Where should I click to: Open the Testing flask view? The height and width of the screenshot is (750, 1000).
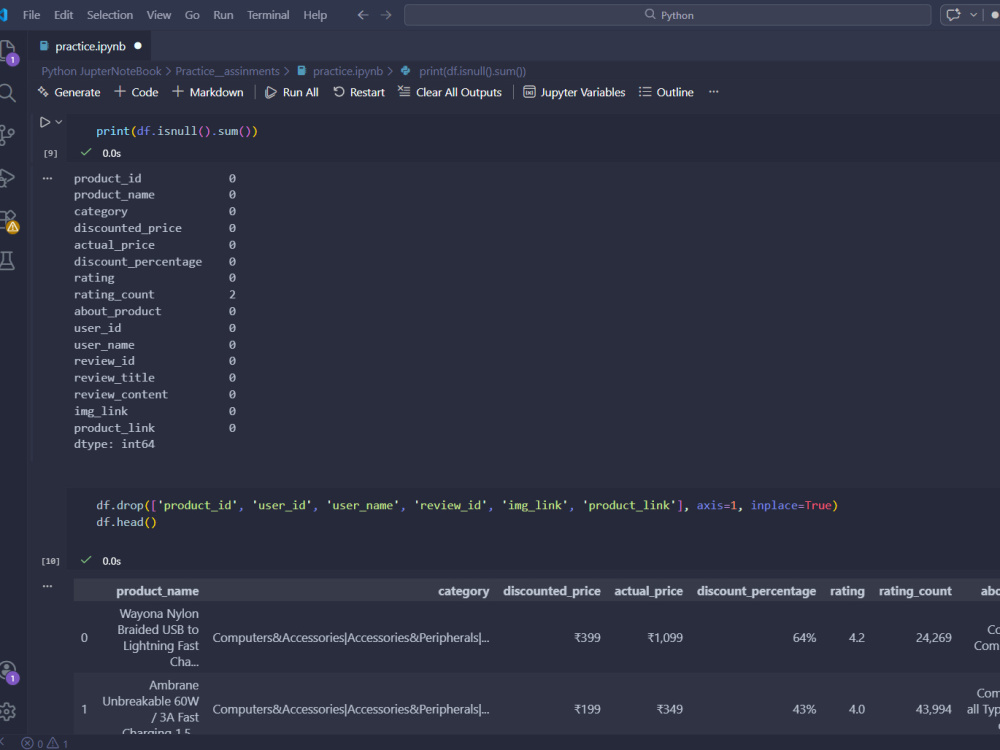coord(8,260)
